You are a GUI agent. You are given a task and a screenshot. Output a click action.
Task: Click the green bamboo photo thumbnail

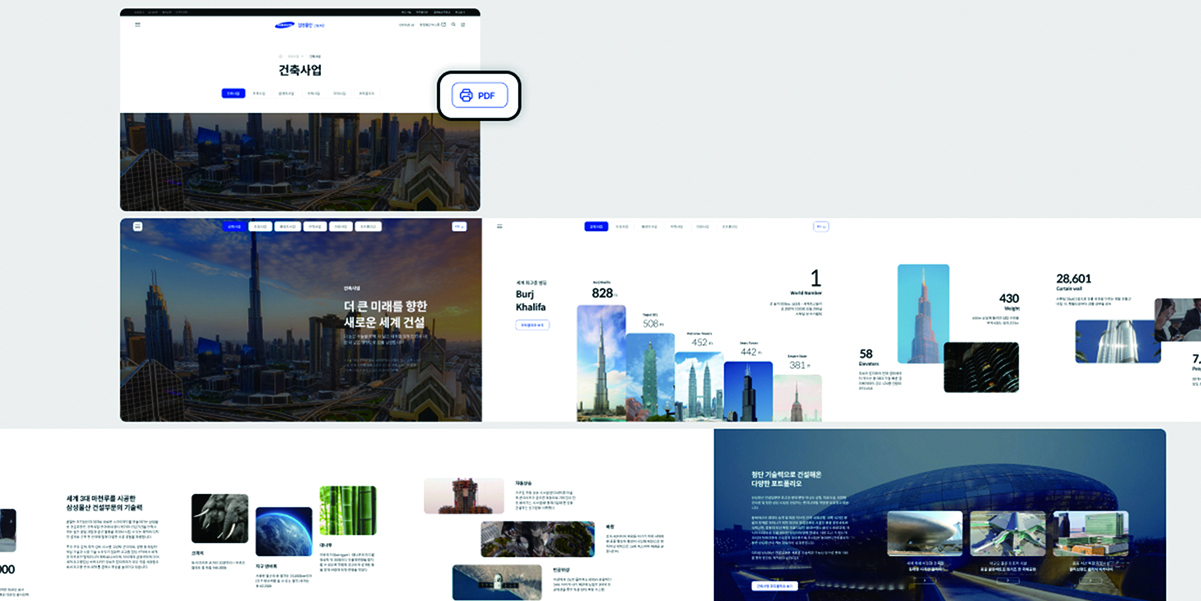pyautogui.click(x=347, y=510)
